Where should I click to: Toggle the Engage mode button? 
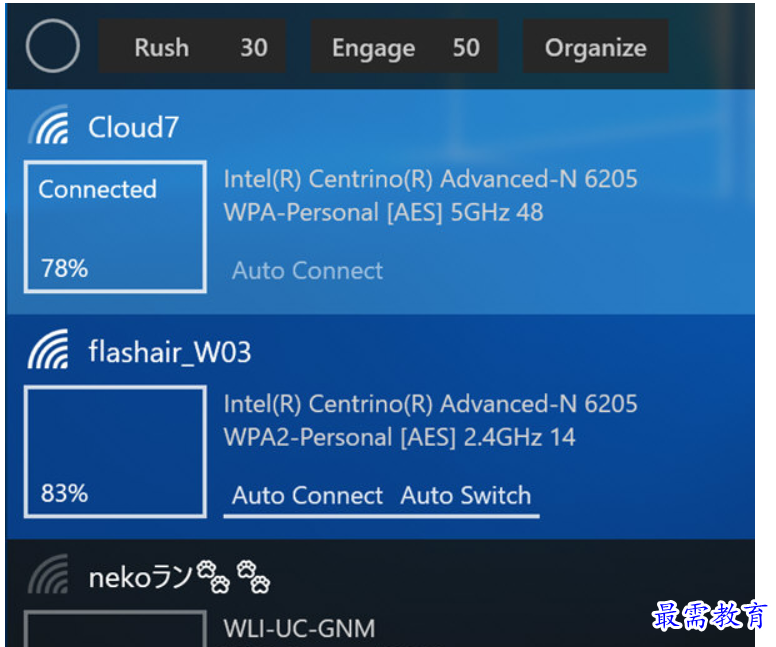tap(373, 47)
